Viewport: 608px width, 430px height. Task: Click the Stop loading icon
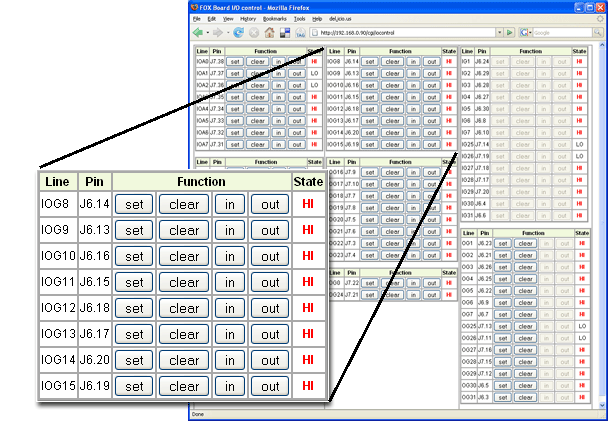(x=254, y=33)
